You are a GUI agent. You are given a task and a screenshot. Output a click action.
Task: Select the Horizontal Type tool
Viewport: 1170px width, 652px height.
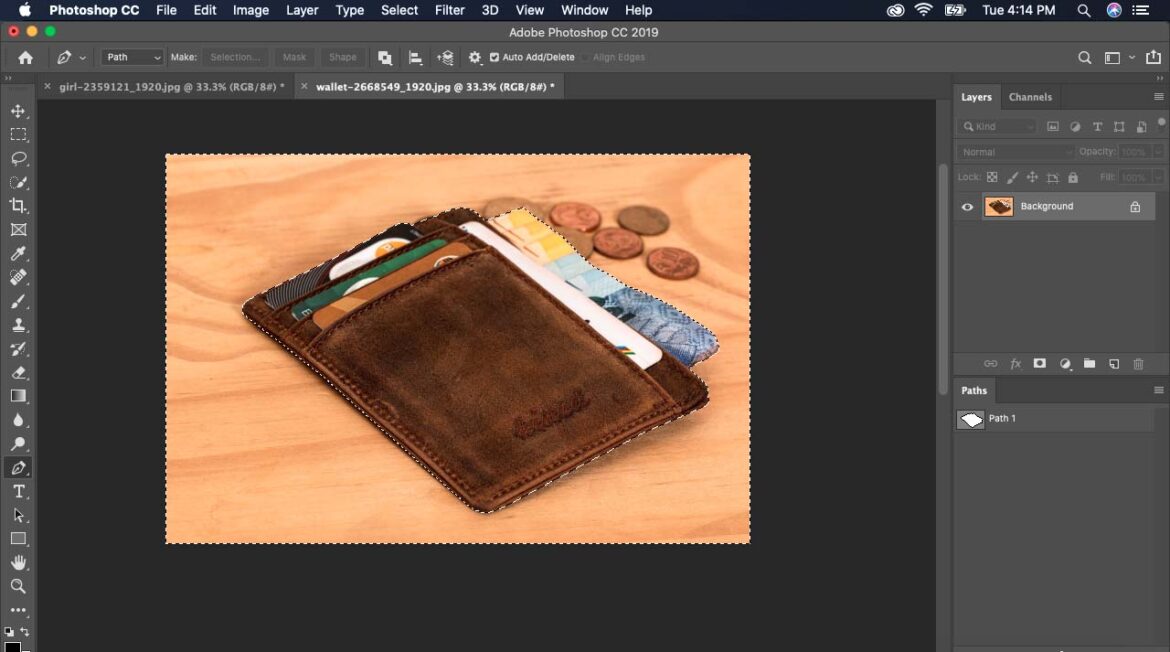(18, 491)
